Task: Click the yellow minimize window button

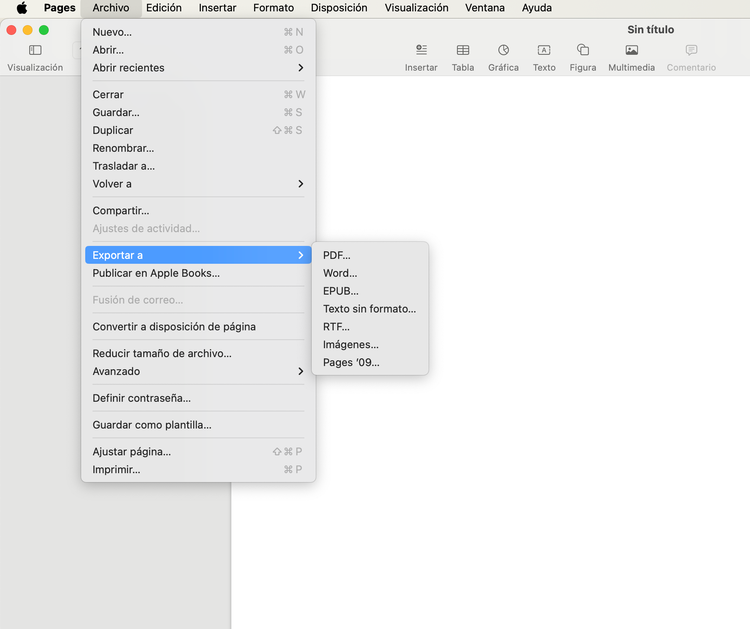Action: tap(28, 30)
